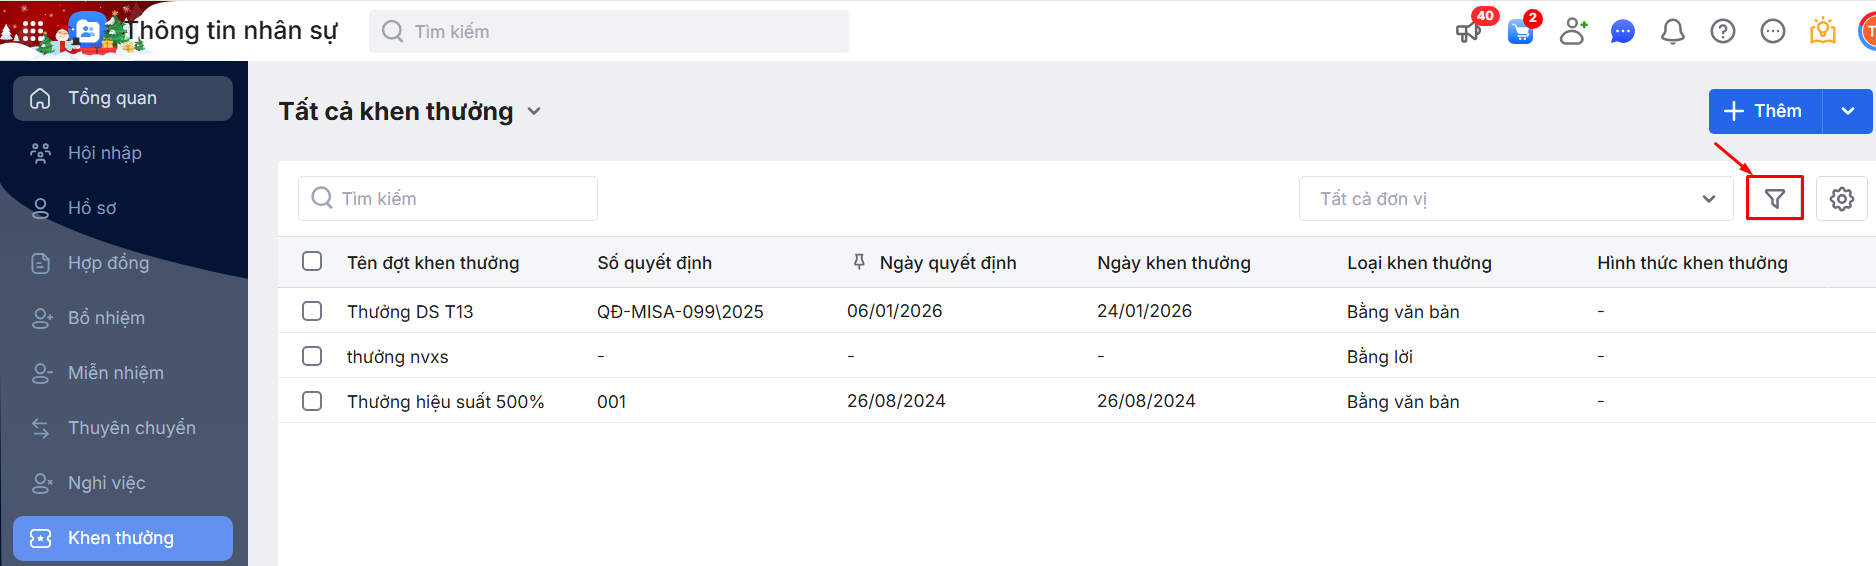Screen dimensions: 1876x566
Task: Open the Thưởng hiệu suất 500% record
Action: click(x=445, y=401)
